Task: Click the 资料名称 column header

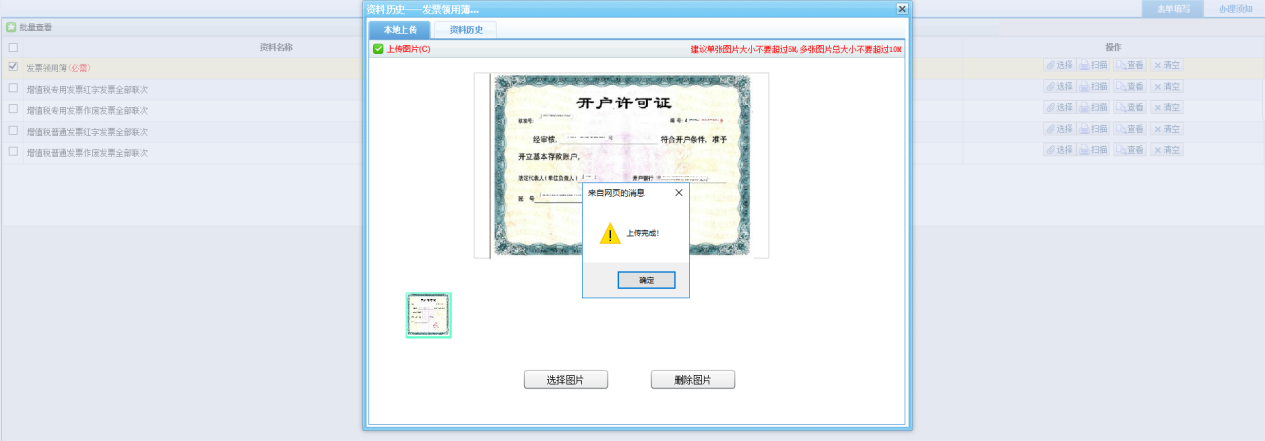Action: pyautogui.click(x=276, y=47)
